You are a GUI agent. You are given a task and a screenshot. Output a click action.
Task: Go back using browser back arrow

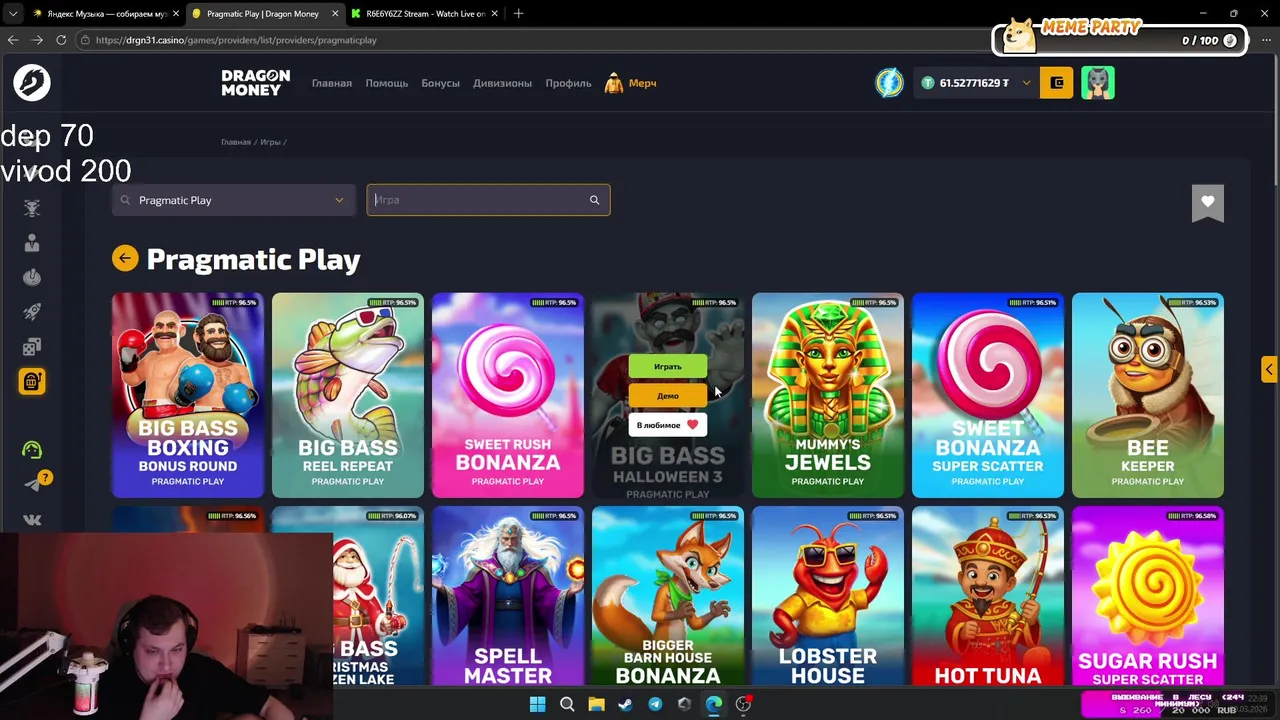[x=13, y=40]
